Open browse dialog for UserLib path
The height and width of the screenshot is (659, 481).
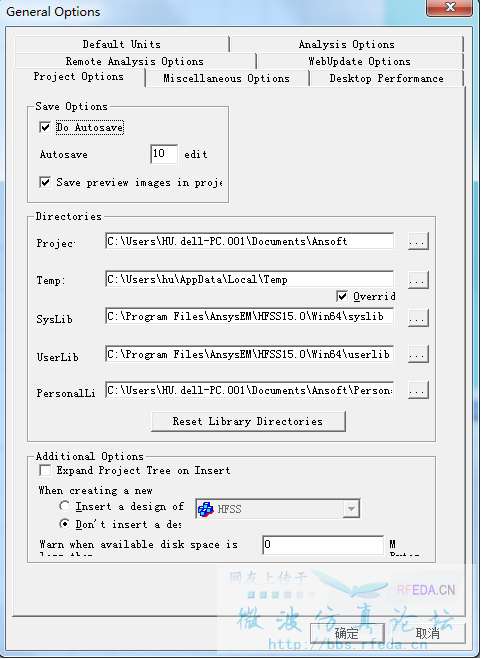(418, 354)
